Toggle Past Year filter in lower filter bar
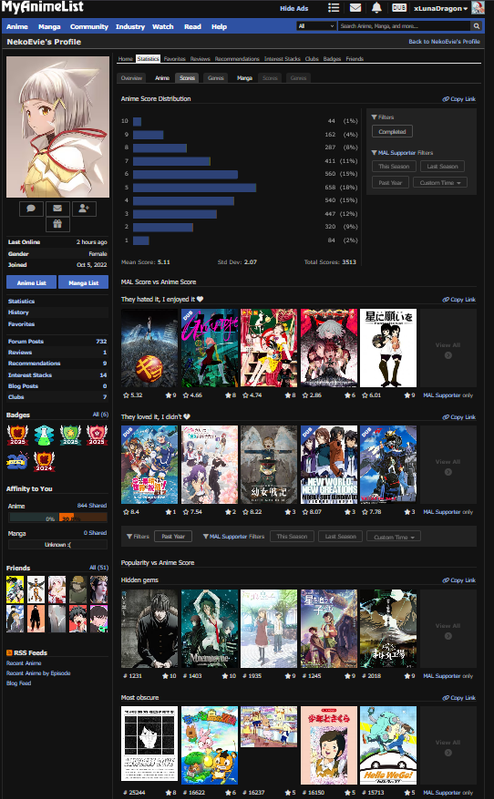Image resolution: width=494 pixels, height=799 pixels. coord(173,536)
